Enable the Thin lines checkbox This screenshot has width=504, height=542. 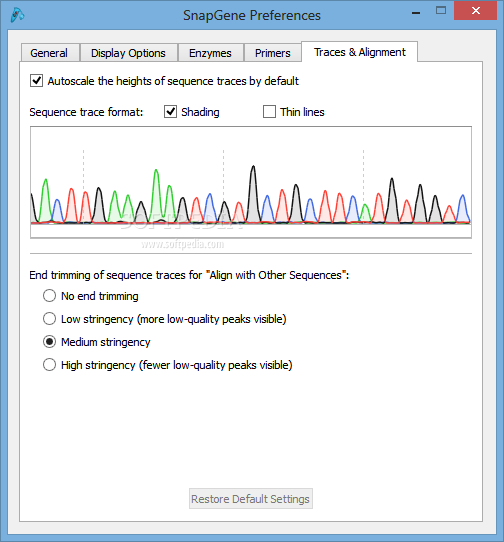(269, 112)
